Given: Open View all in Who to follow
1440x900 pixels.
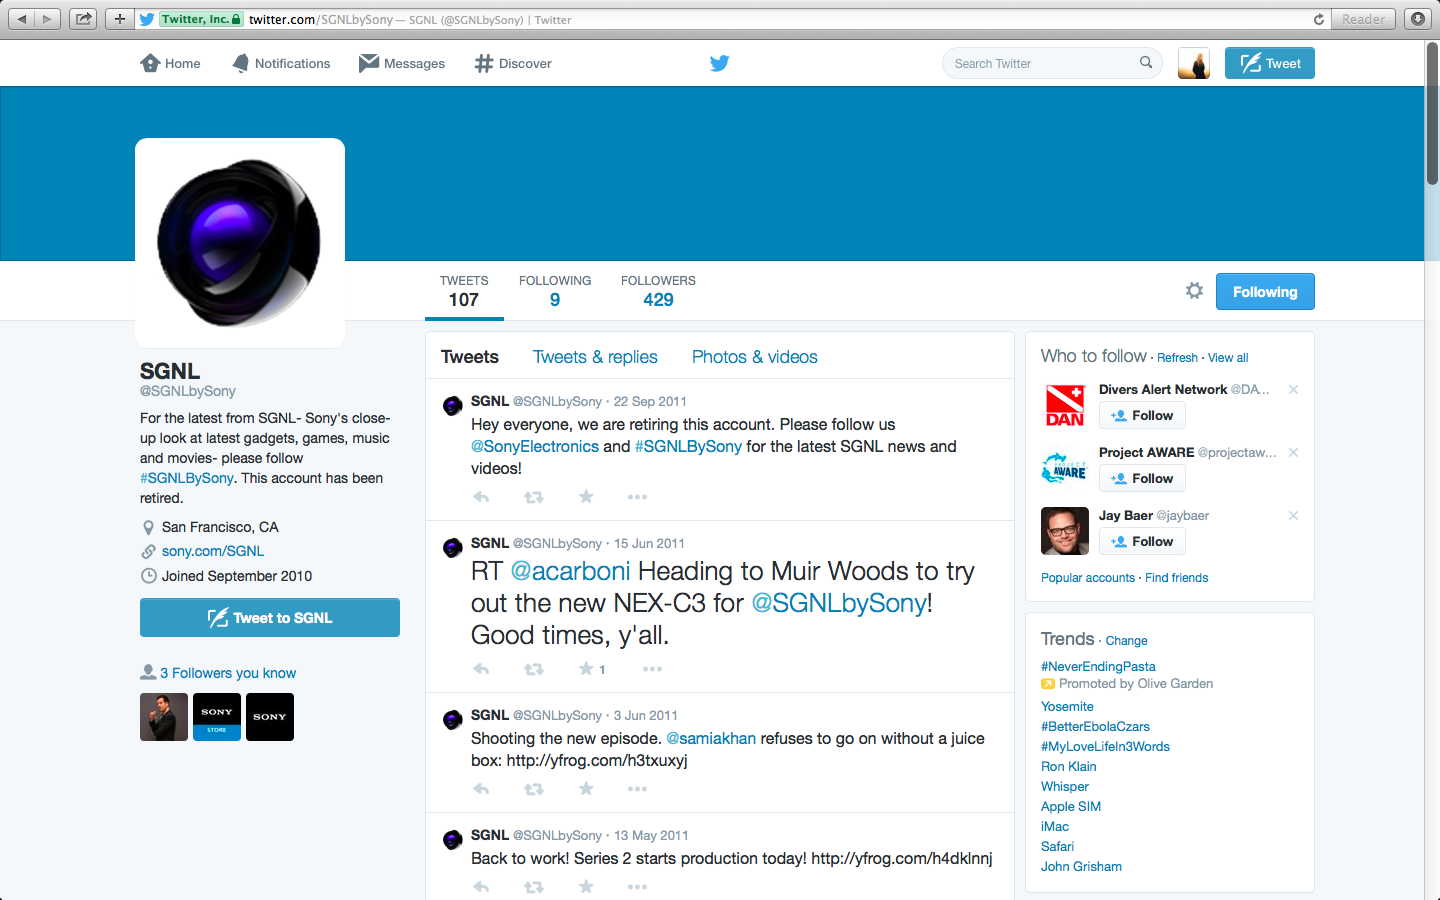Looking at the screenshot, I should [1228, 358].
